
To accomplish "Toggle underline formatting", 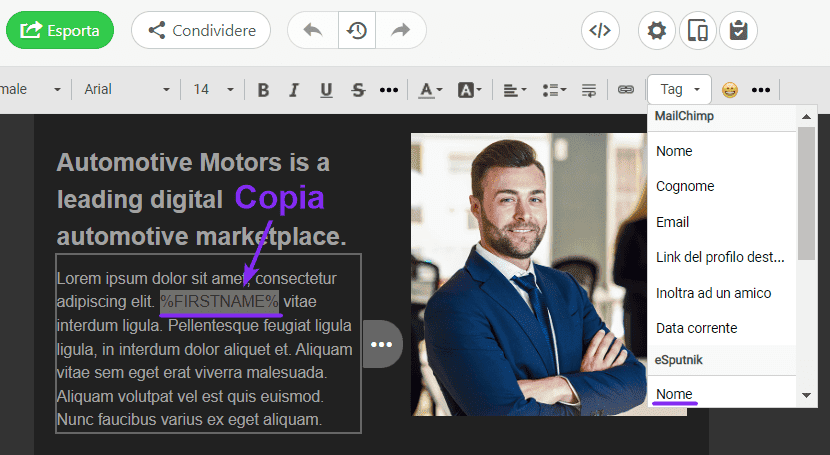I will (x=326, y=90).
